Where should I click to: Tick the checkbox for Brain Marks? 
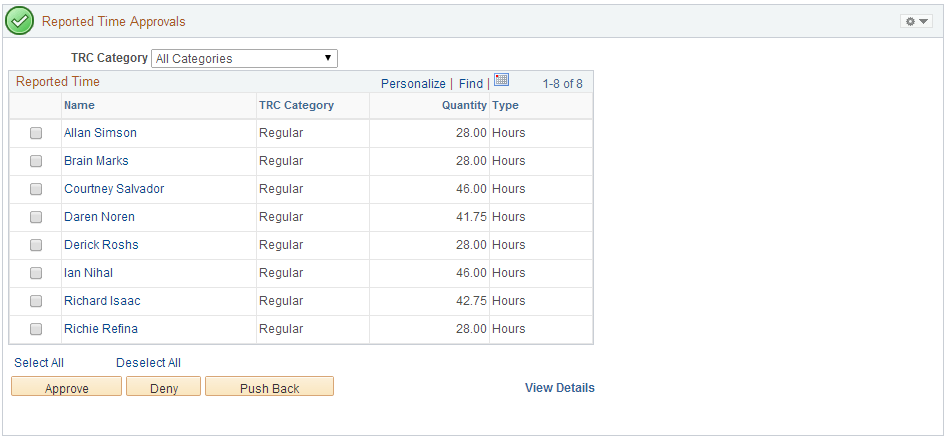click(x=36, y=161)
